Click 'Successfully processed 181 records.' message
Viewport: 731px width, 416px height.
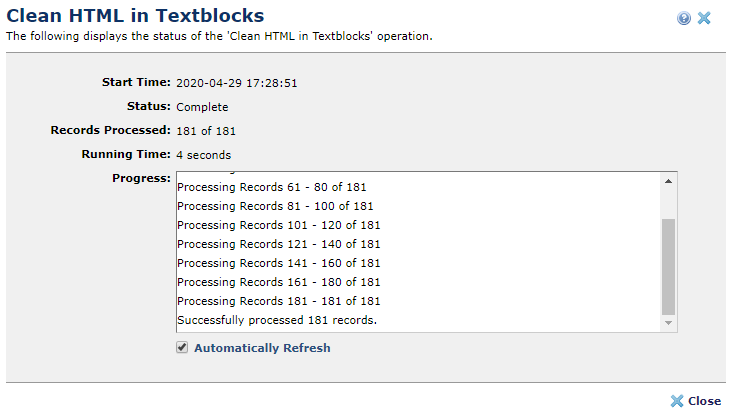point(276,320)
